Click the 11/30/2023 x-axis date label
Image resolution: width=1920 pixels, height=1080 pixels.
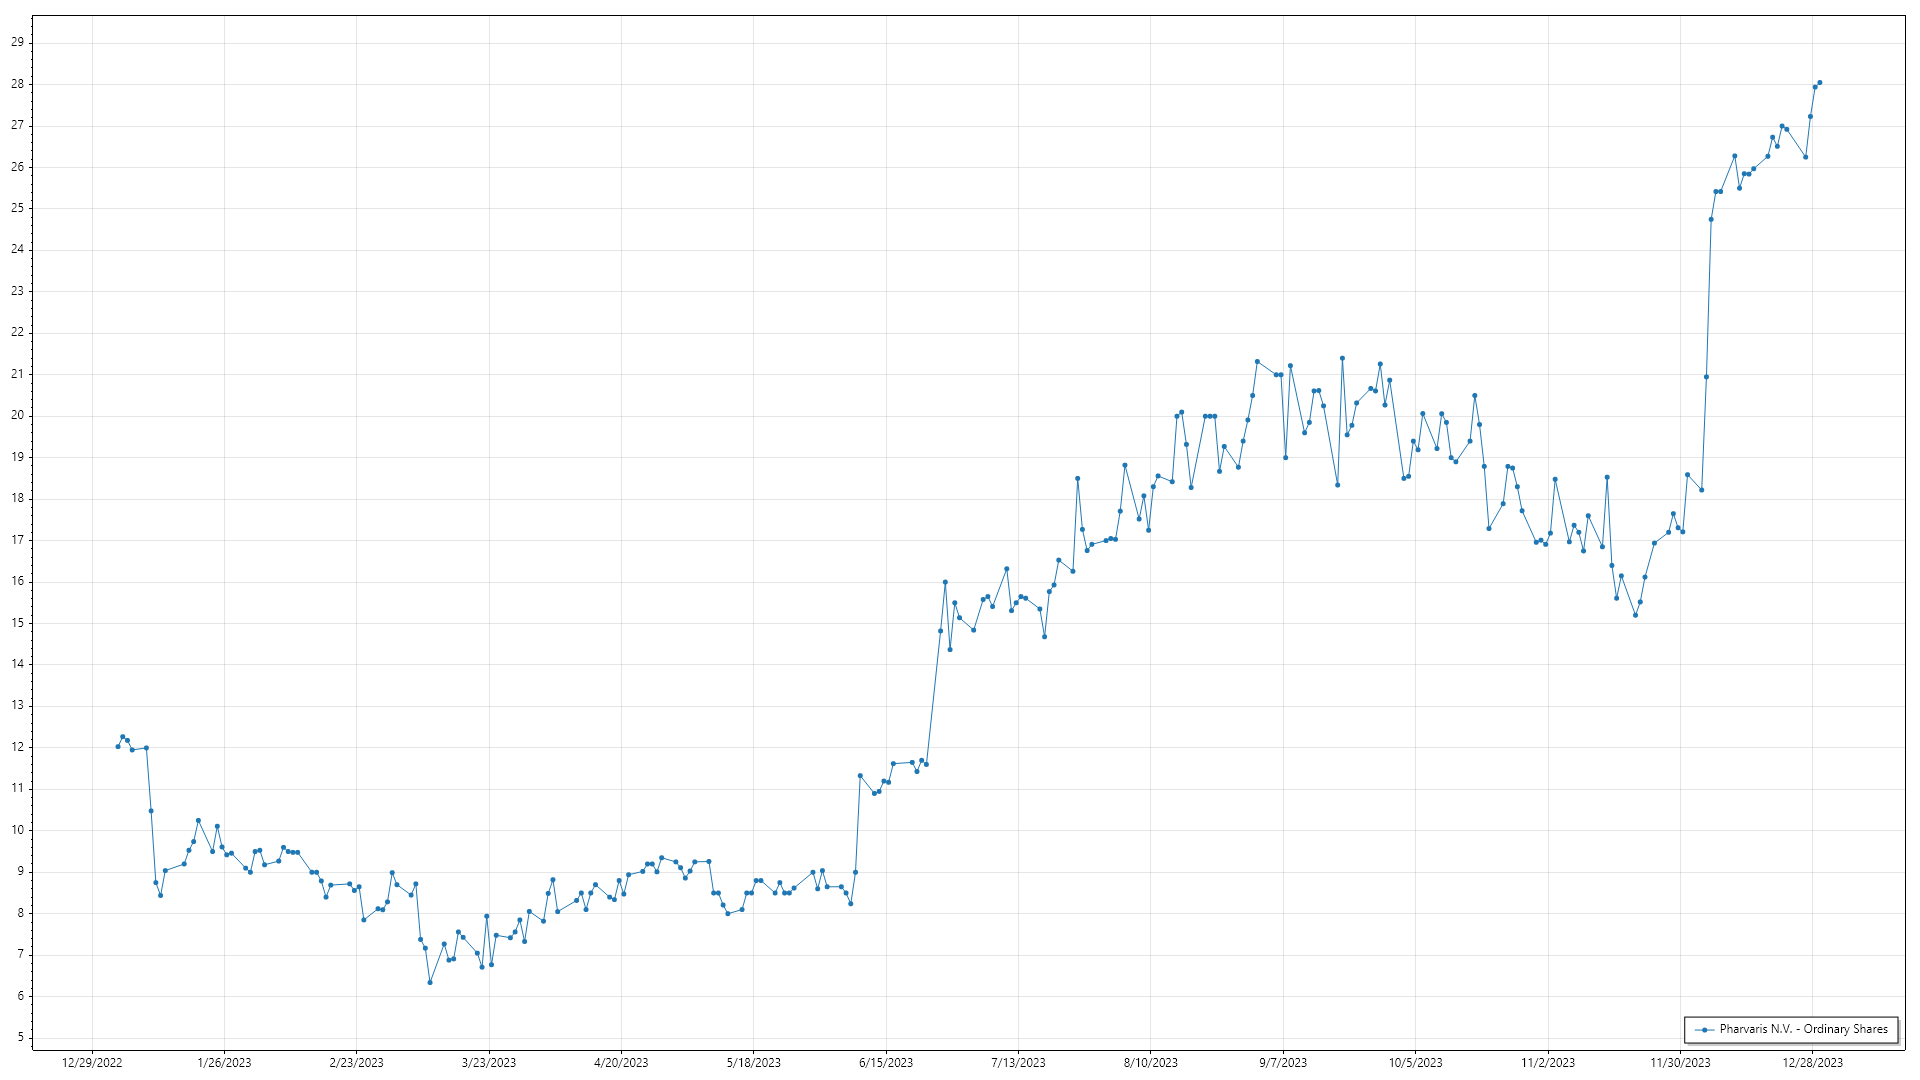(1680, 1063)
